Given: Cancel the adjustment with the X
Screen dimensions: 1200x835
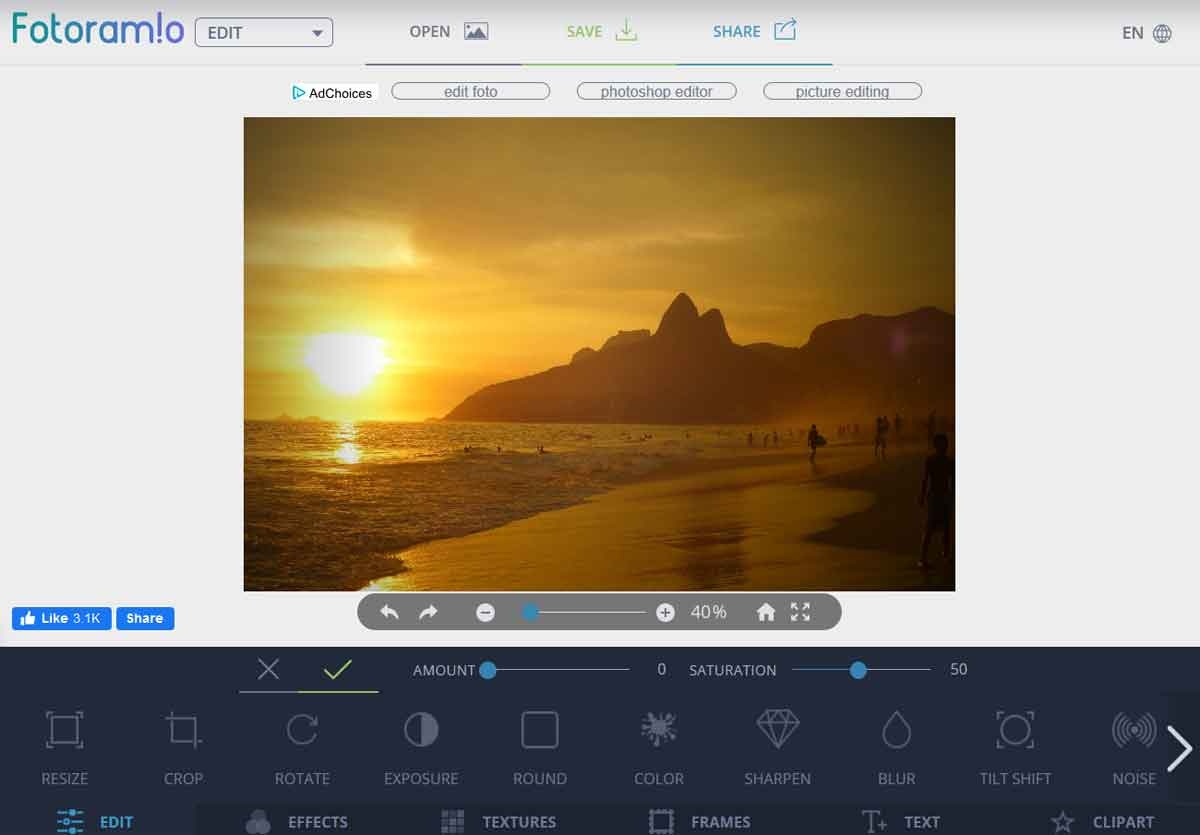Looking at the screenshot, I should [268, 669].
